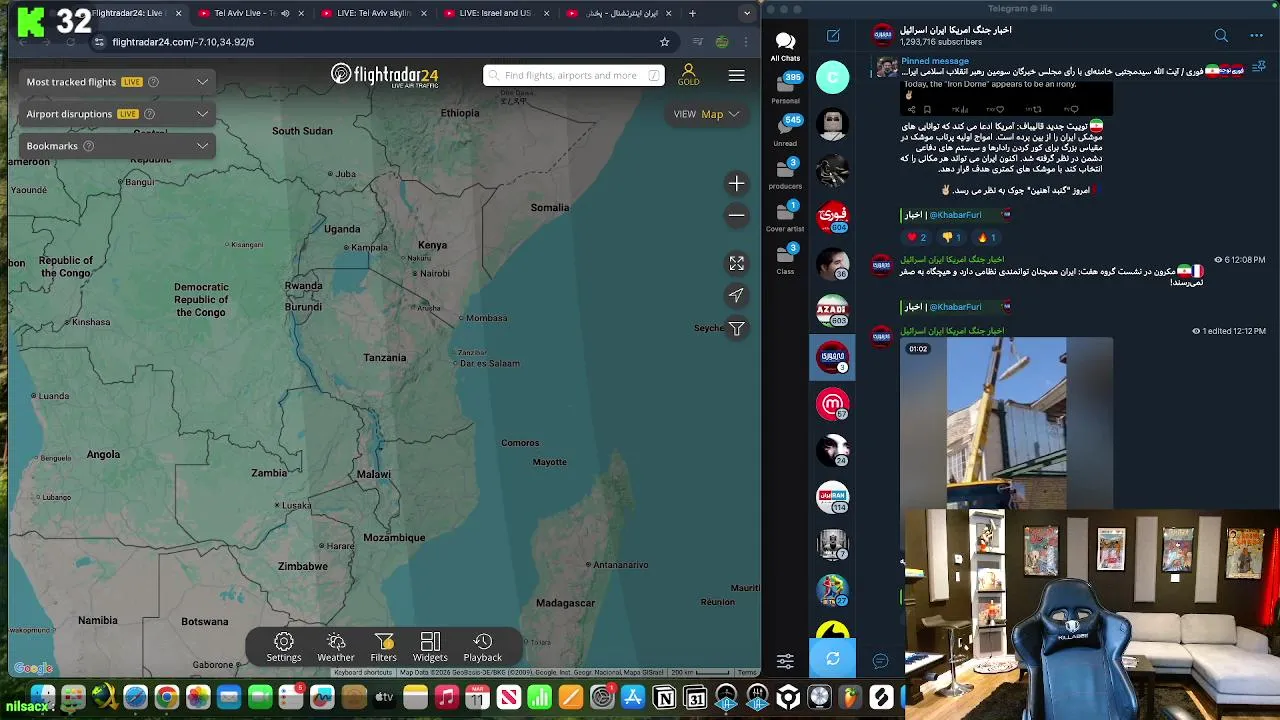
Task: Open the Filters toolbar item
Action: pyautogui.click(x=383, y=647)
